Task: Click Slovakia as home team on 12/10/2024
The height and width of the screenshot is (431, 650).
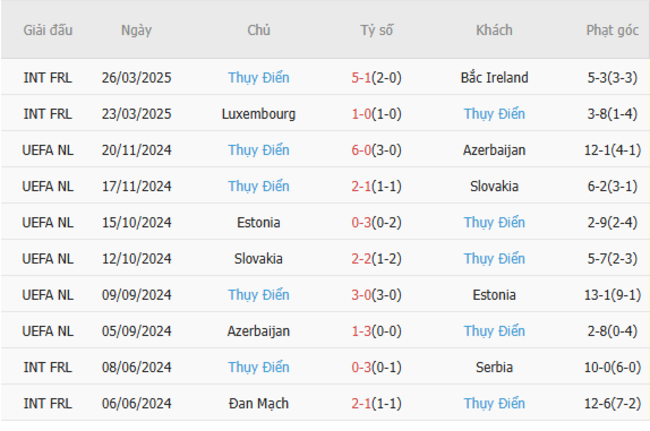Action: 258,259
